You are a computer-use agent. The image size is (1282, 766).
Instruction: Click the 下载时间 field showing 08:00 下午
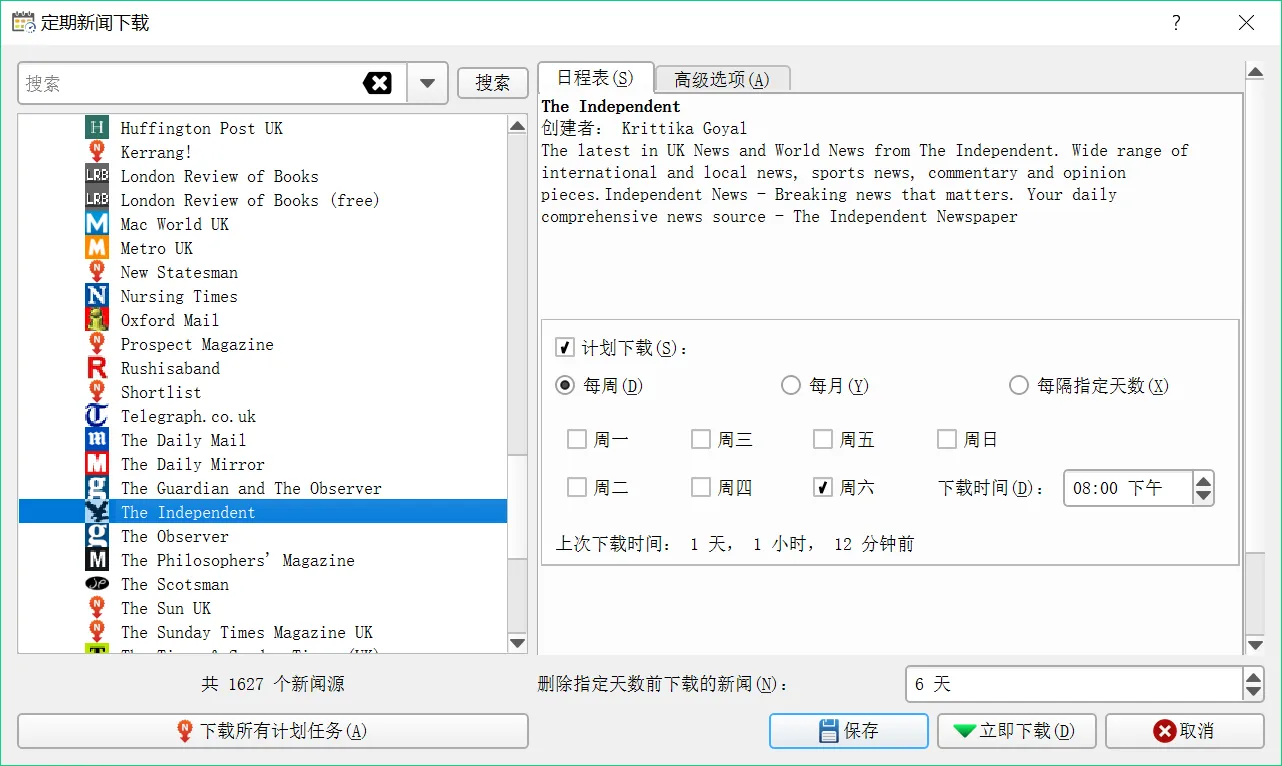coord(1129,488)
